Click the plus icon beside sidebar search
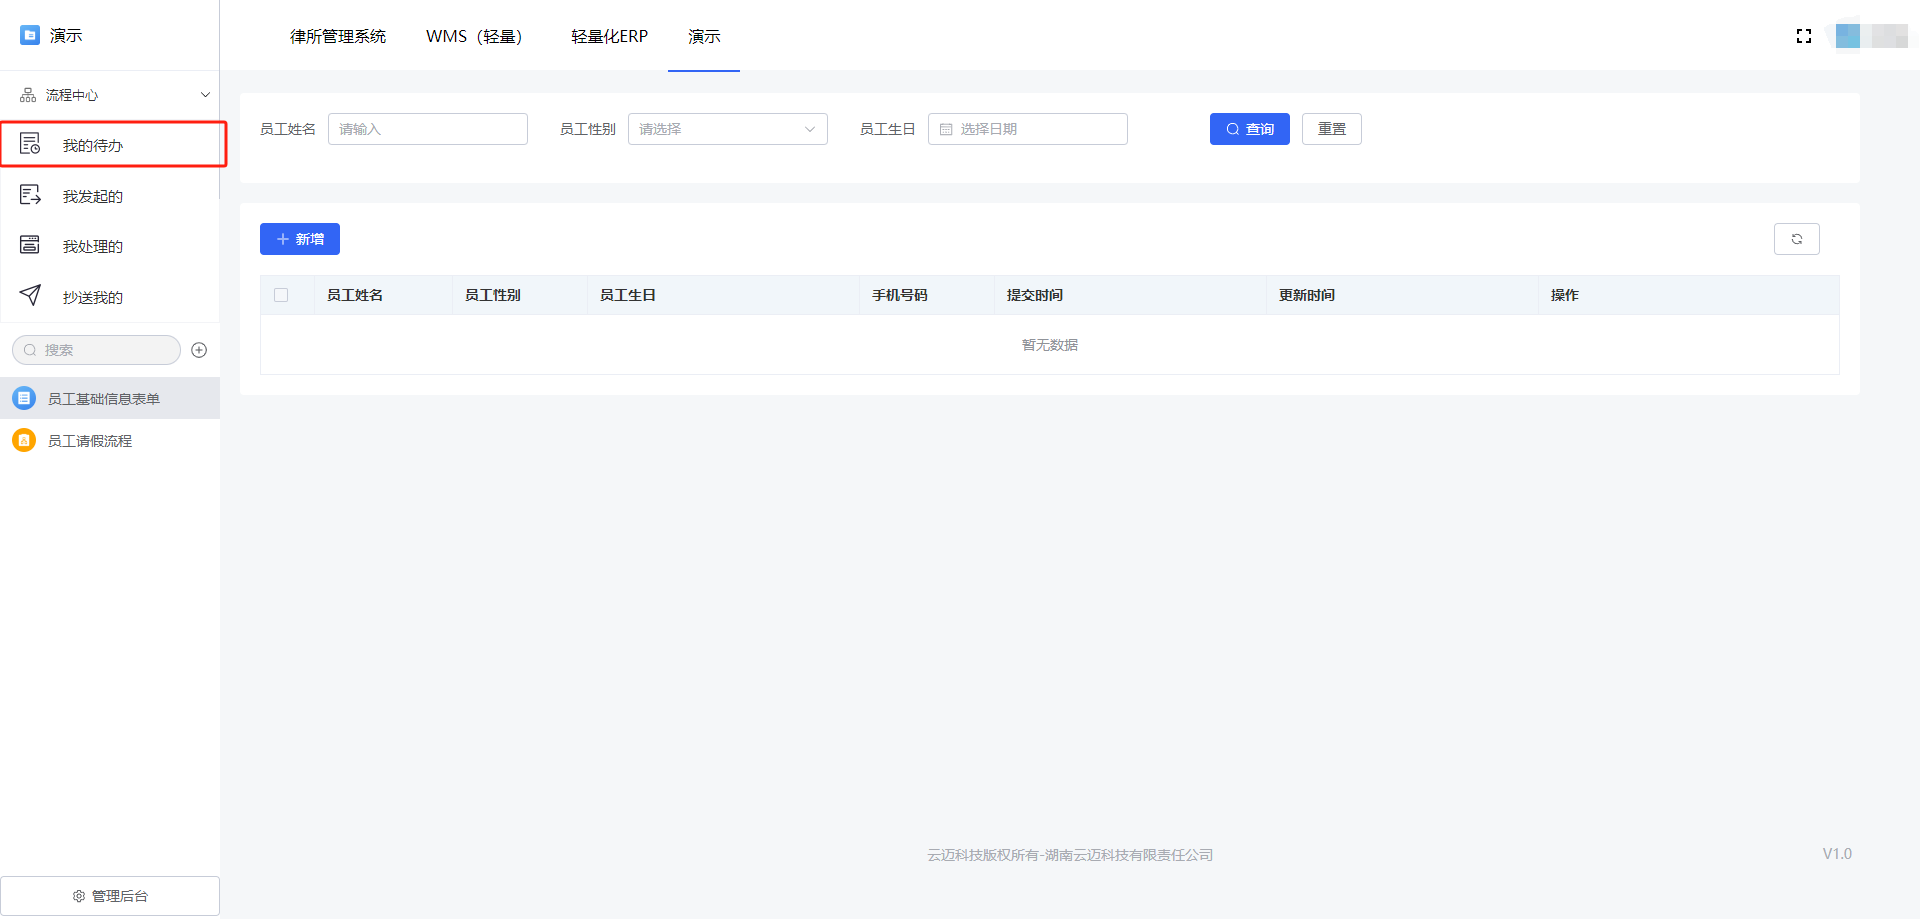This screenshot has height=919, width=1920. [199, 350]
